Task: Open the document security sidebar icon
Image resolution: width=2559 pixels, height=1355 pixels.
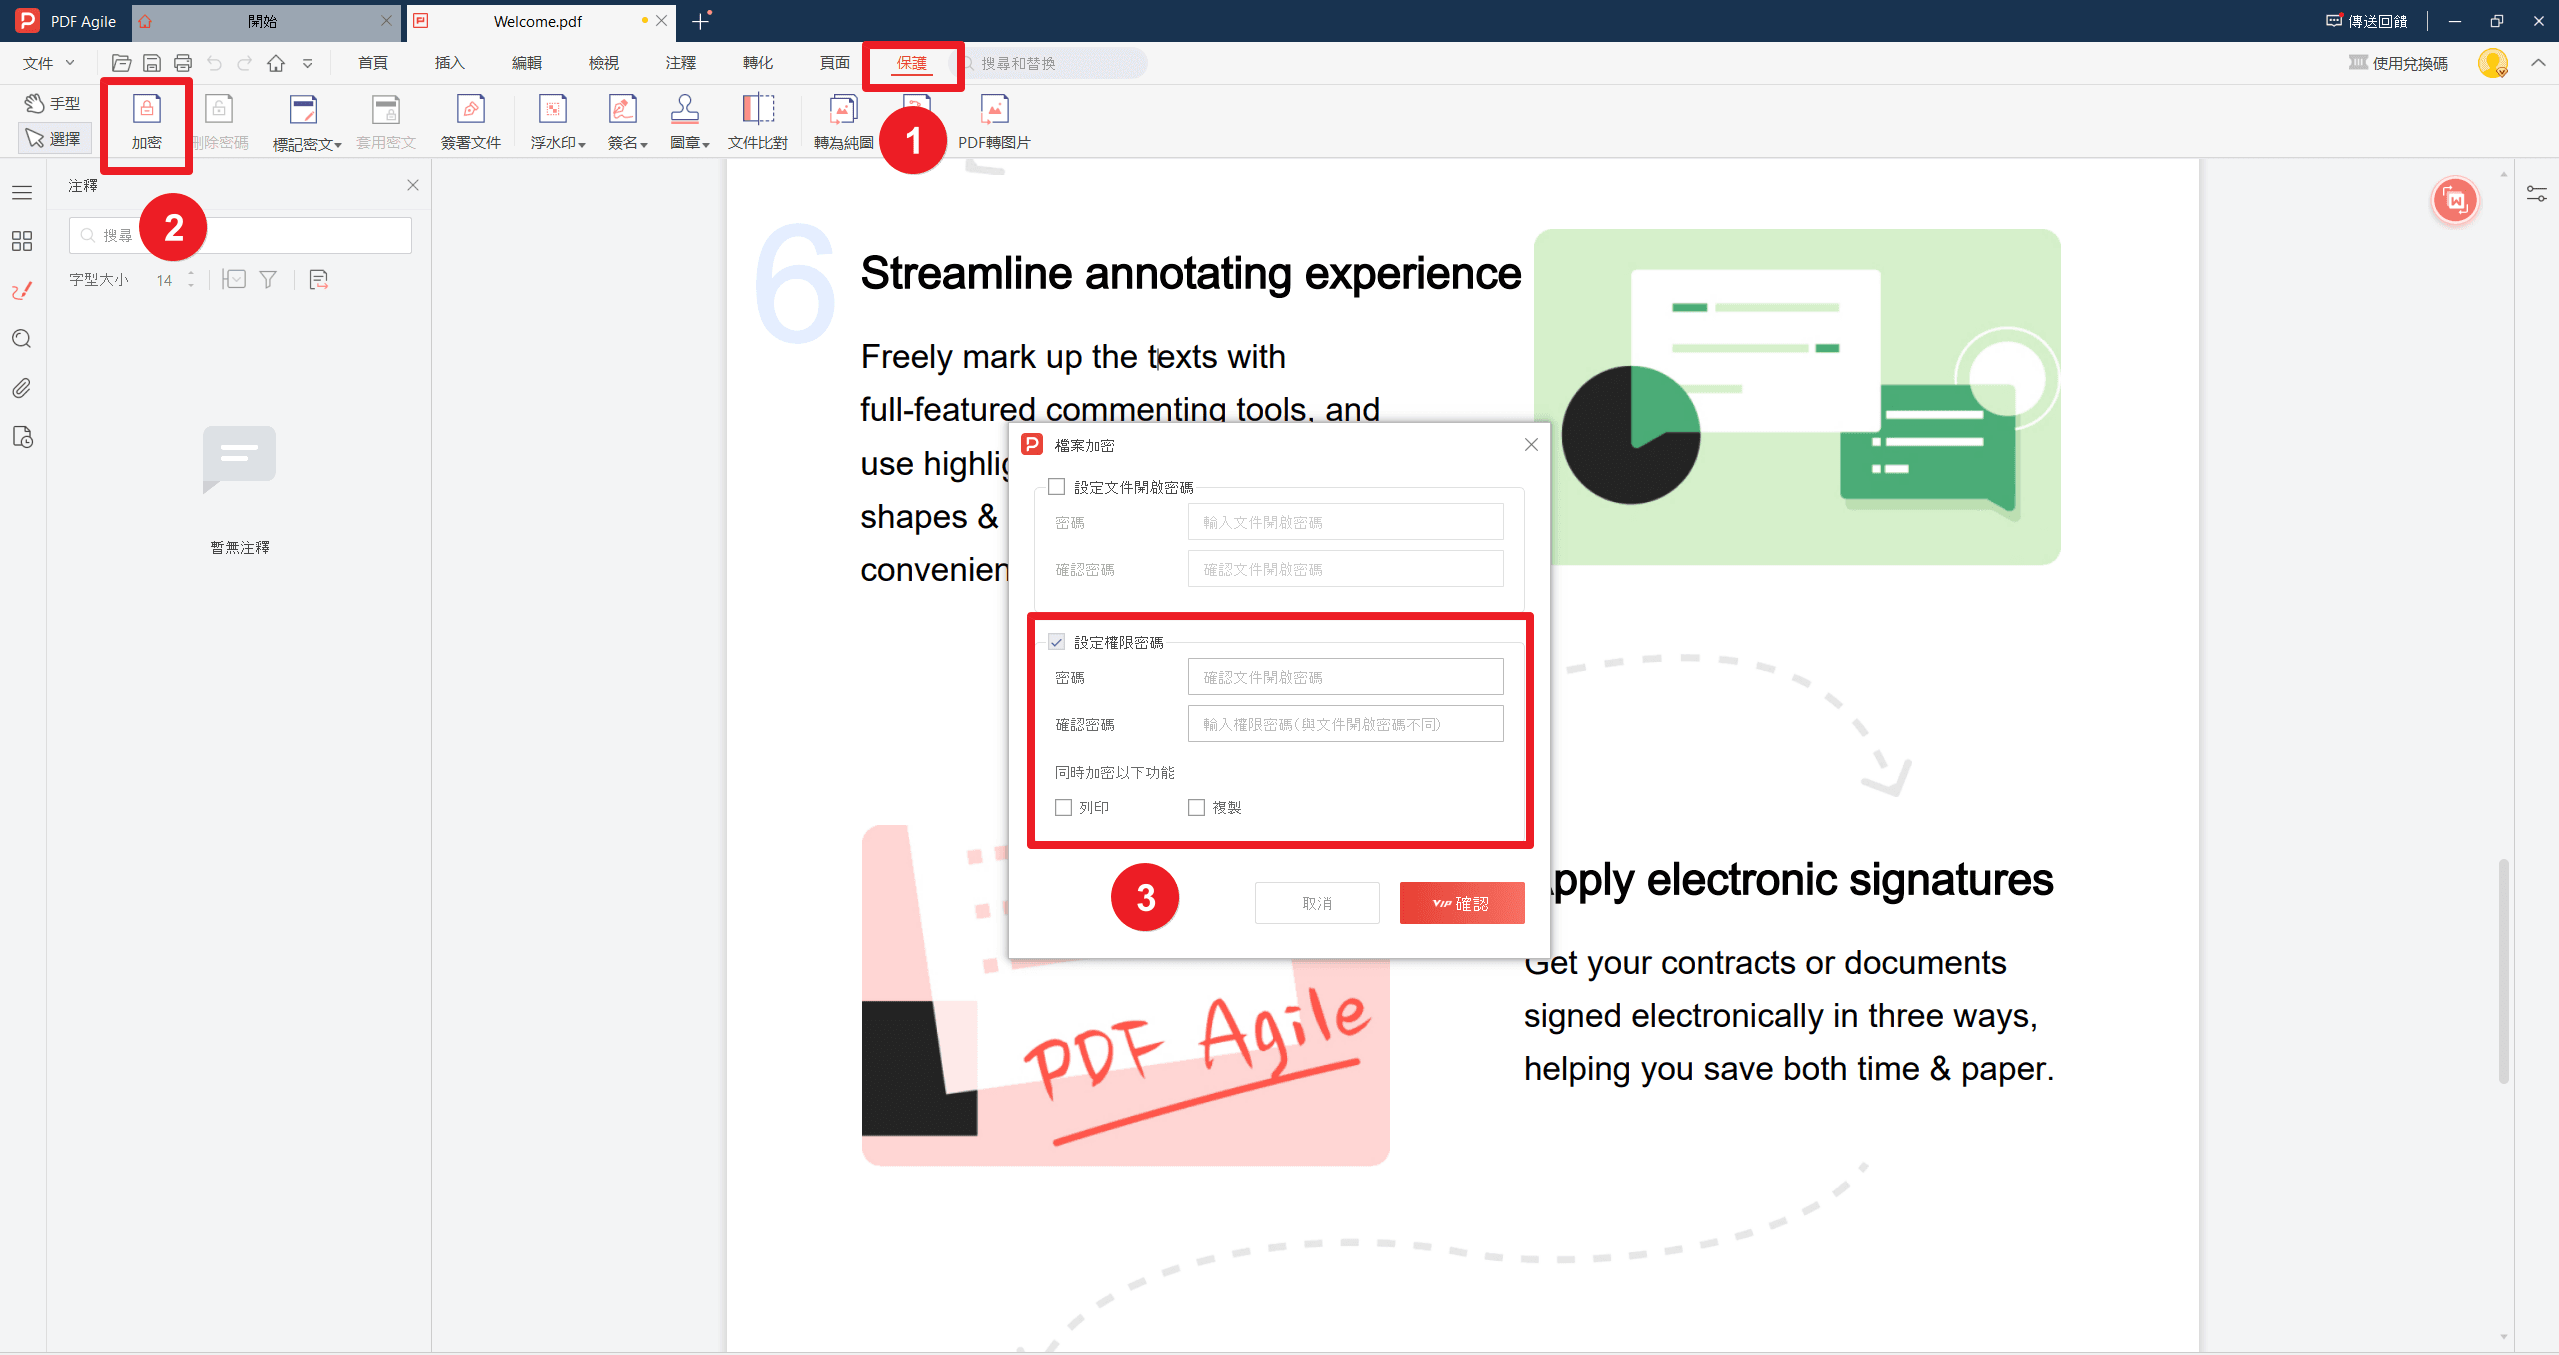Action: 21,437
